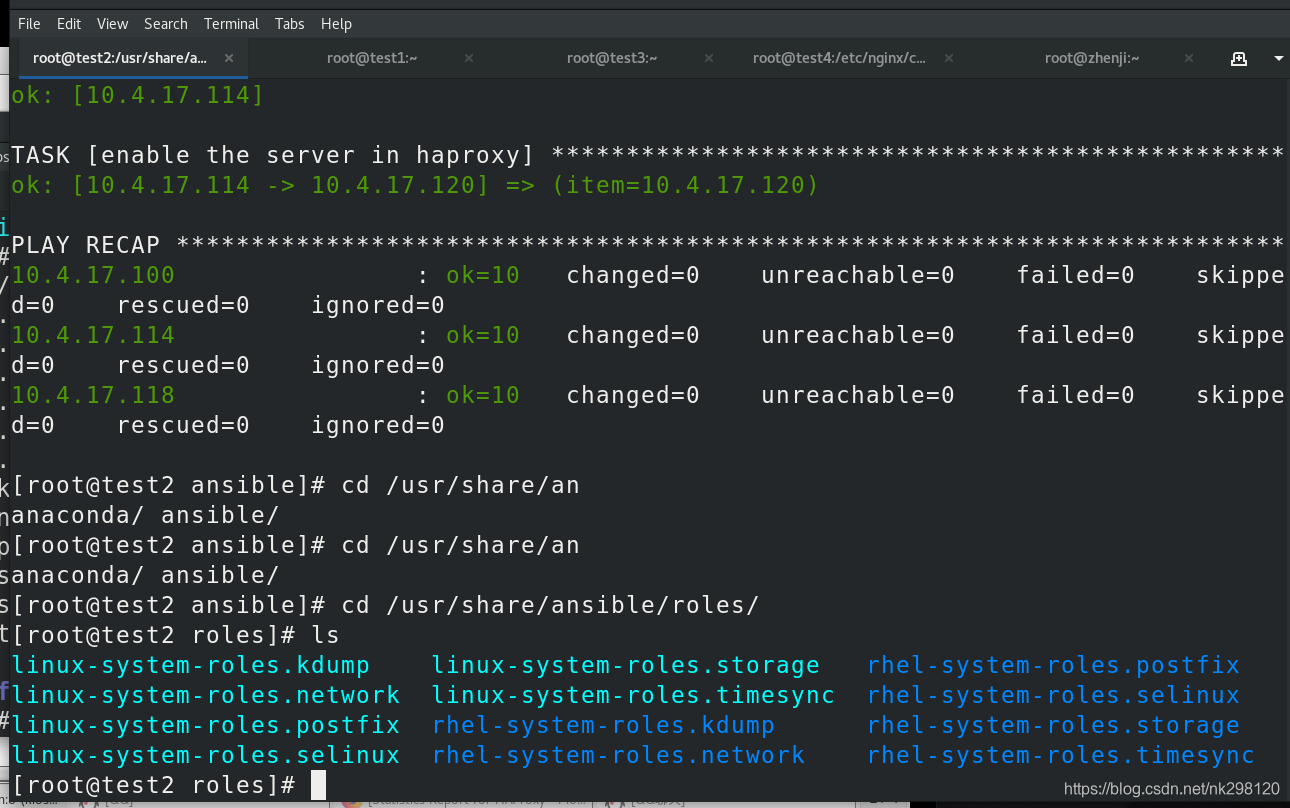
Task: Open the Terminal menu
Action: [x=231, y=23]
